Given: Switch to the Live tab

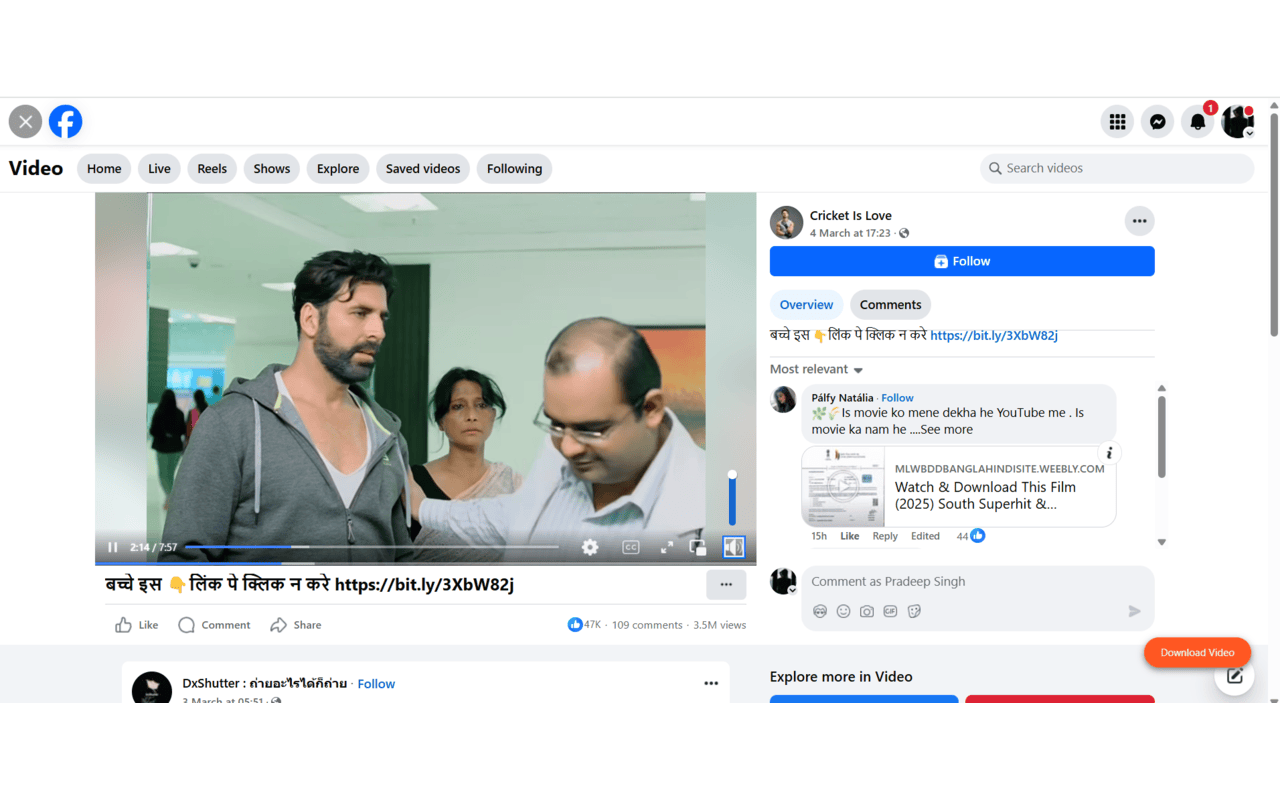Looking at the screenshot, I should tap(159, 168).
